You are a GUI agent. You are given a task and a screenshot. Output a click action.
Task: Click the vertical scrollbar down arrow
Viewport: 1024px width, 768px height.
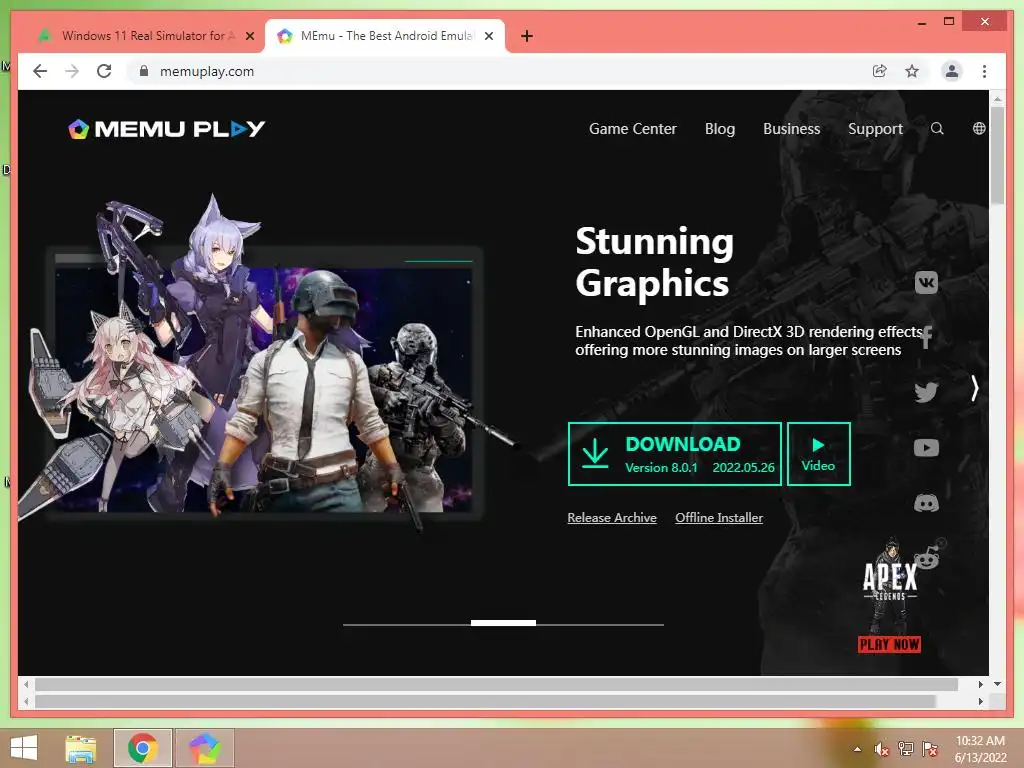997,684
